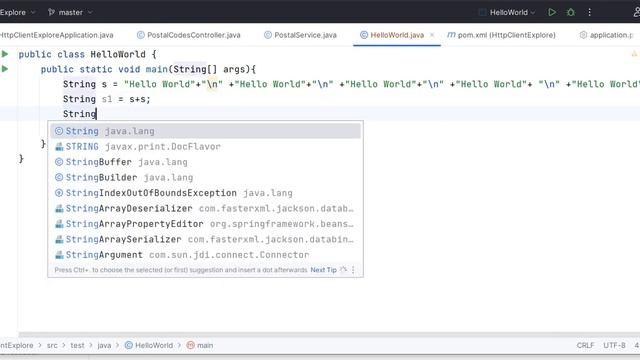Click the HelloWorld class breadcrumb

tap(149, 345)
